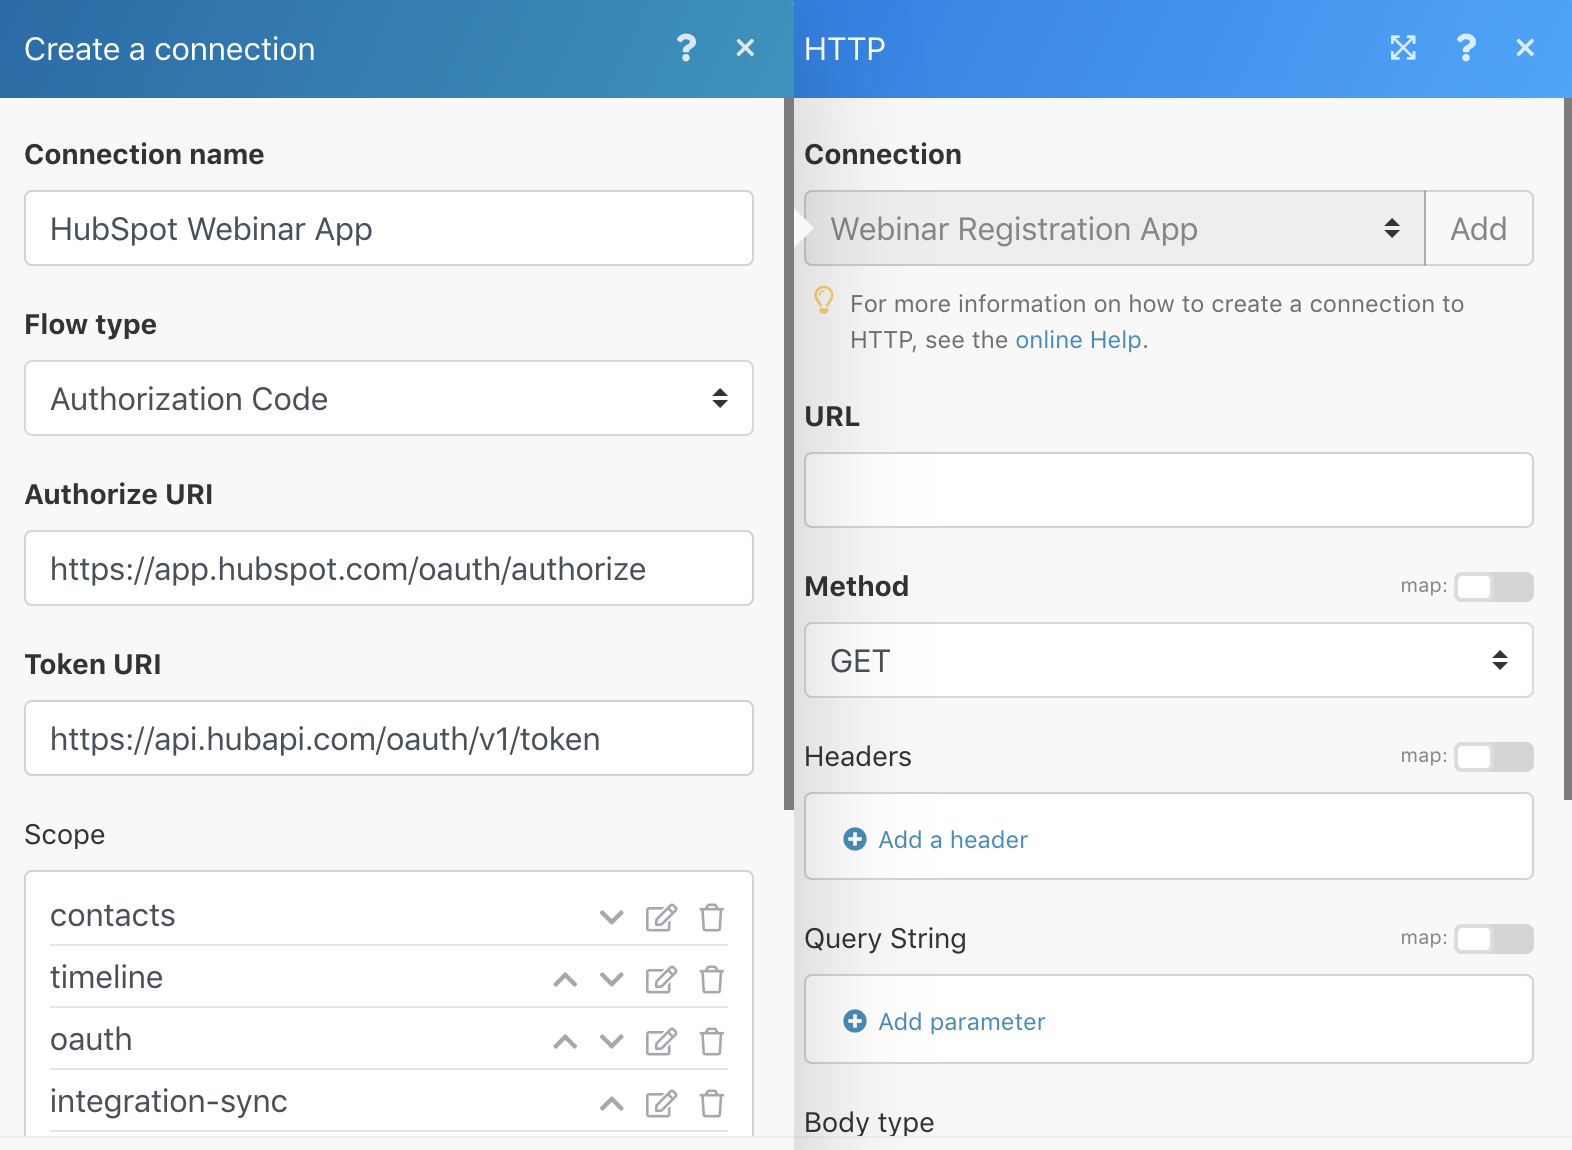
Task: Move integration-sync scope up
Action: [x=612, y=1103]
